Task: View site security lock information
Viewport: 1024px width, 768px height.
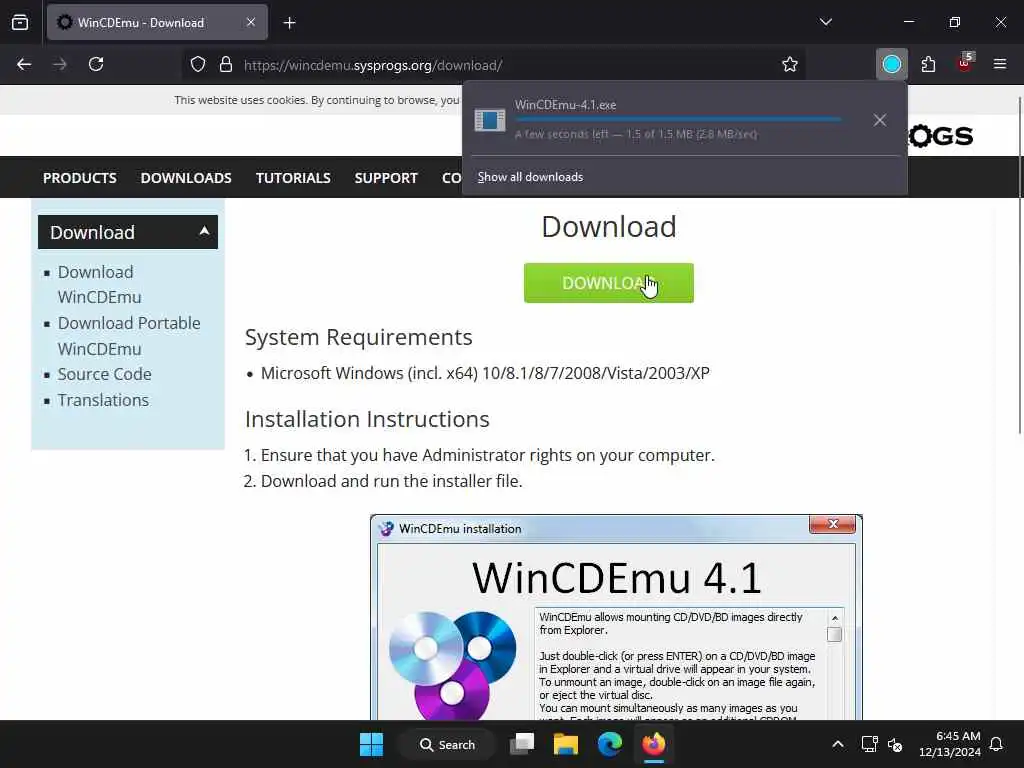Action: coord(226,65)
